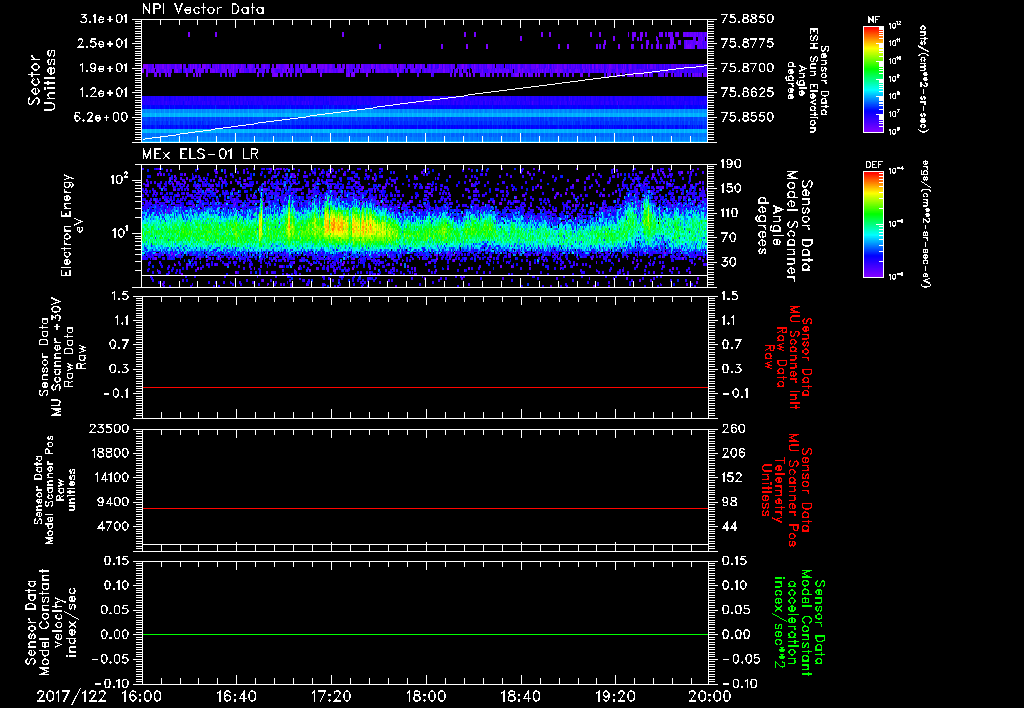Click the 9400 scanner position tick
This screenshot has width=1024, height=708.
[x=114, y=502]
